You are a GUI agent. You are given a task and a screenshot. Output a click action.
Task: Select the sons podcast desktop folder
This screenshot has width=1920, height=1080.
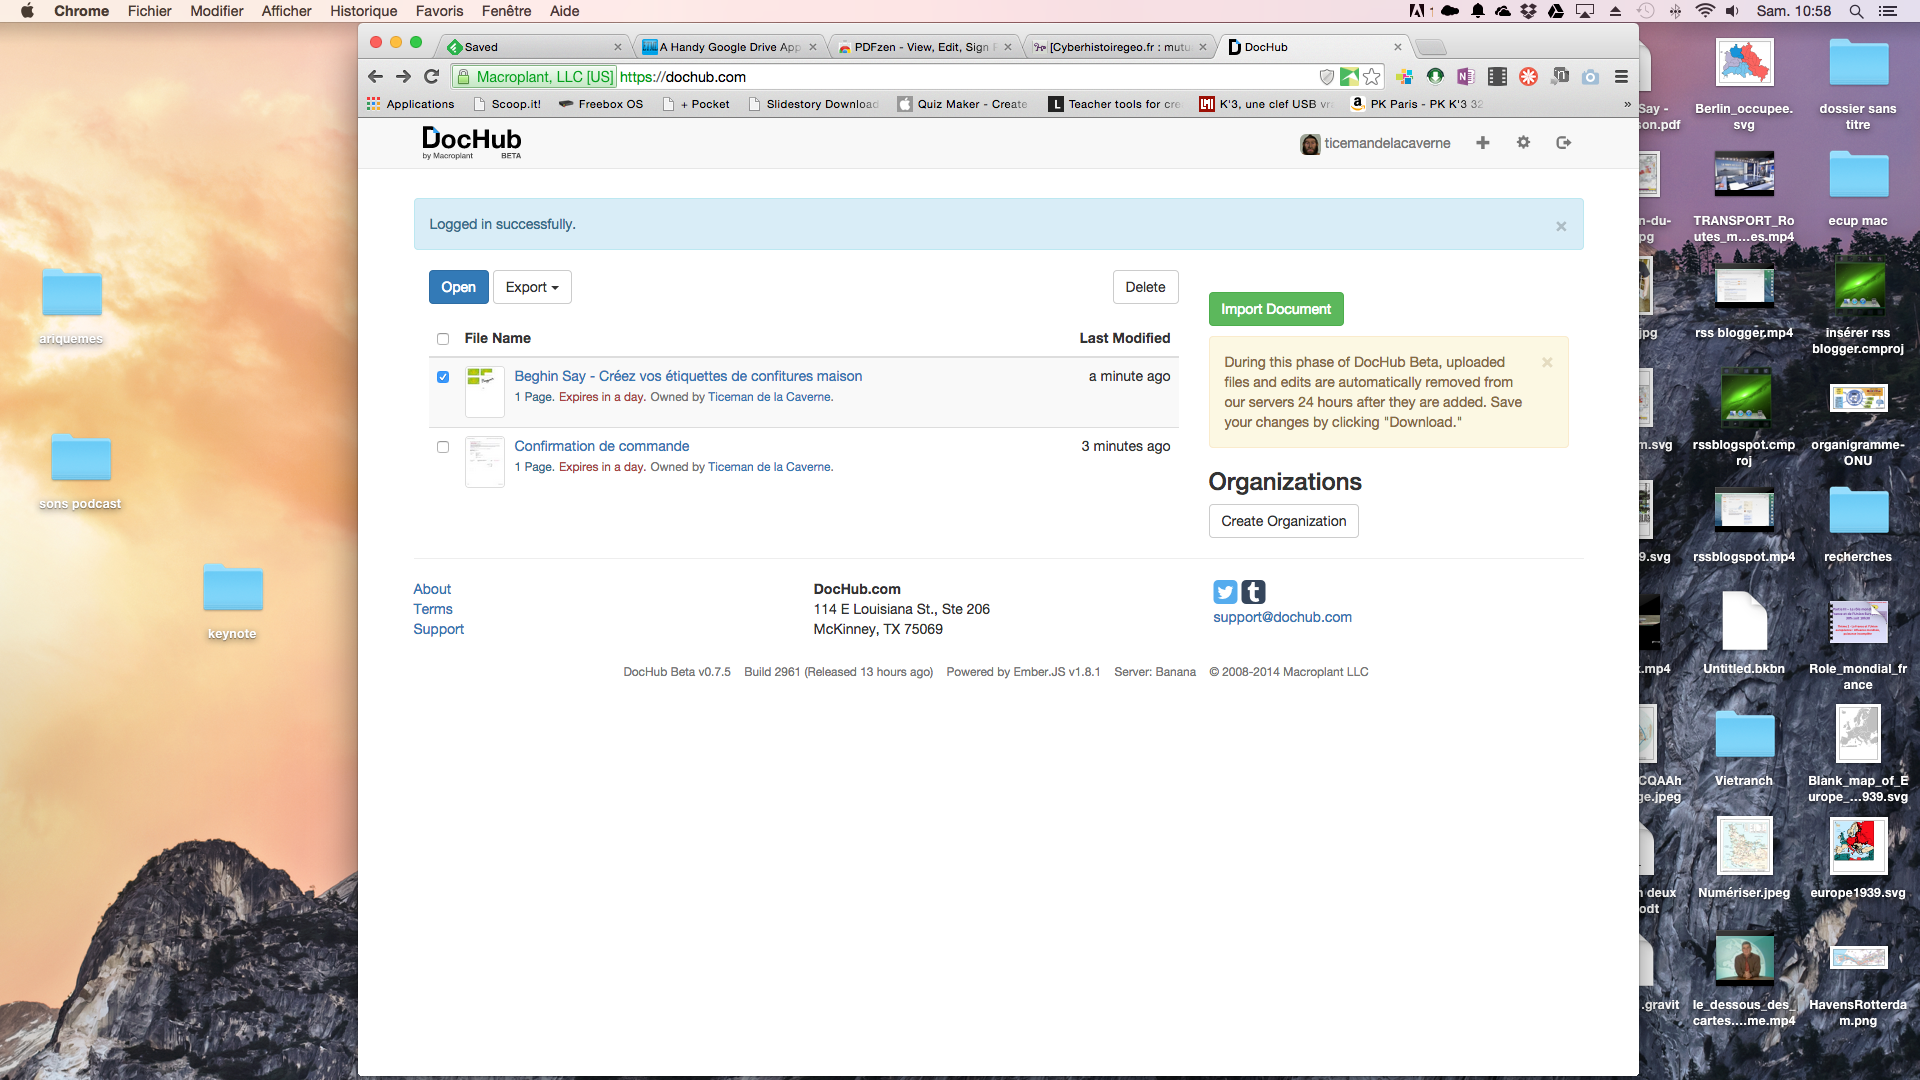[80, 472]
